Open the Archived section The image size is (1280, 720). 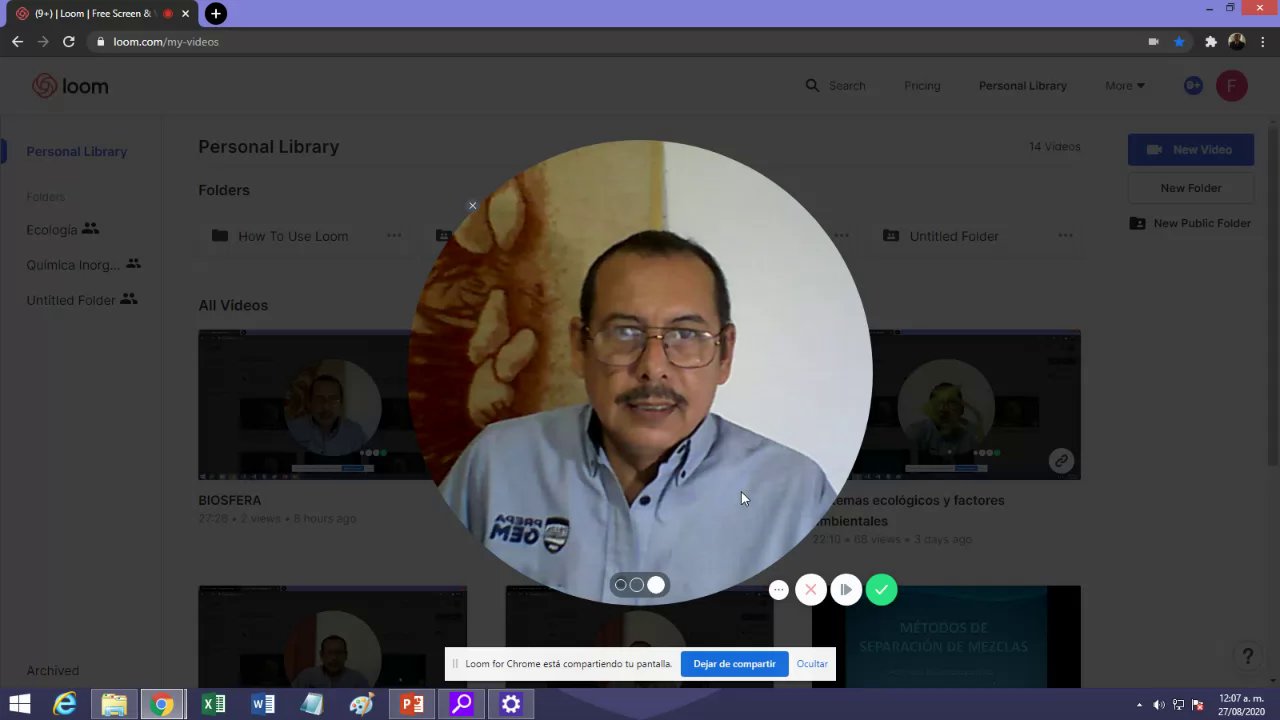click(x=52, y=671)
